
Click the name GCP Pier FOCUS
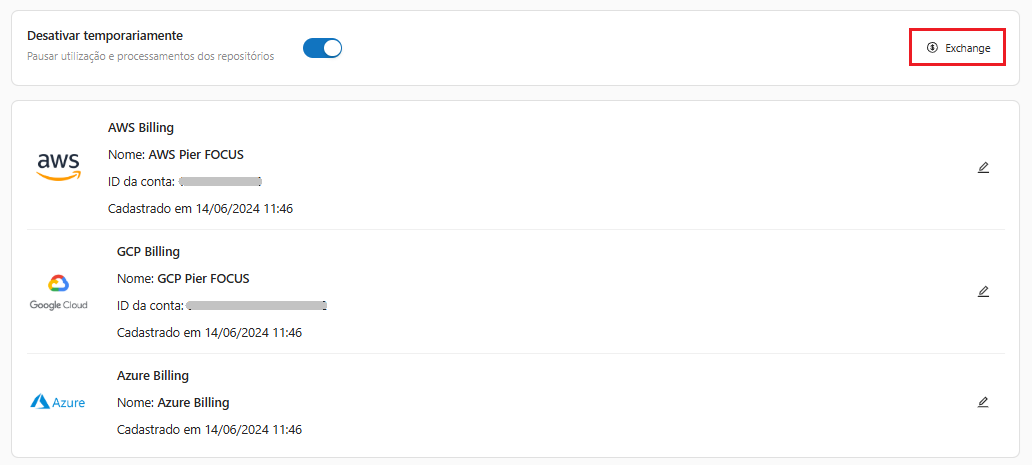tap(203, 279)
